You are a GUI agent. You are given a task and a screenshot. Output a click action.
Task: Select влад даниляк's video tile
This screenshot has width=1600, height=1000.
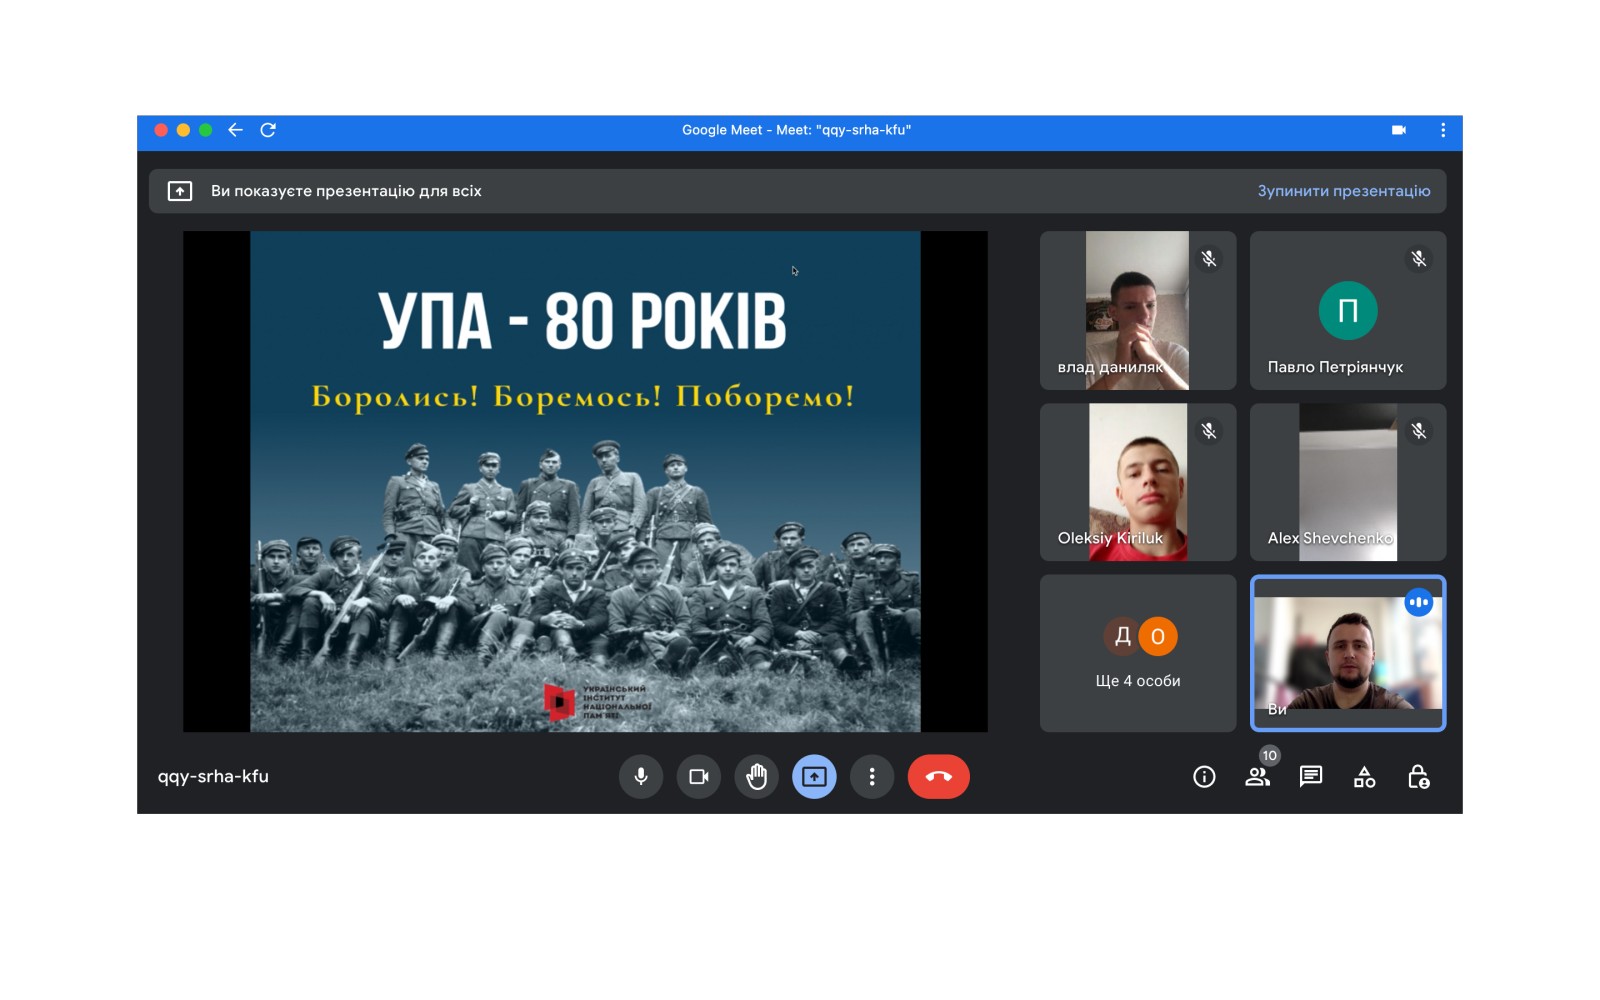[x=1138, y=310]
